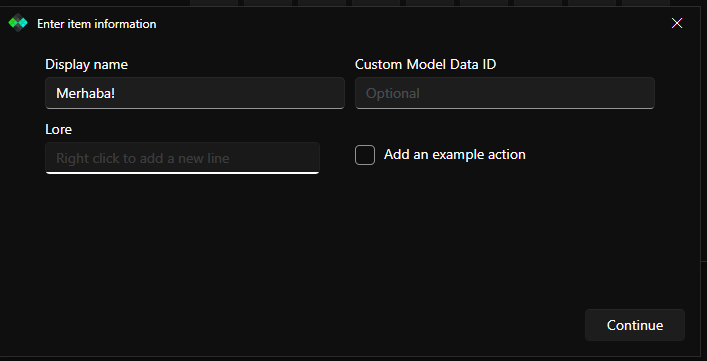Image resolution: width=707 pixels, height=361 pixels.
Task: Click the 'Lore' label above the field
Action: 59,129
